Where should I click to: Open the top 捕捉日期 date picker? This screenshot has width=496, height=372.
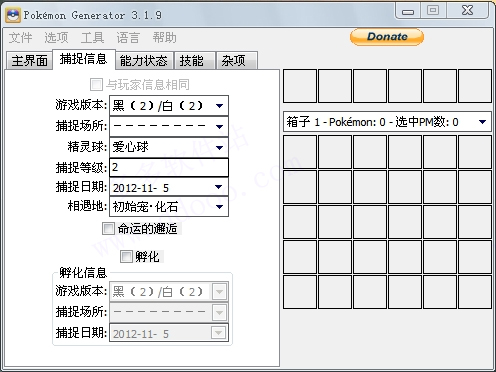(169, 187)
